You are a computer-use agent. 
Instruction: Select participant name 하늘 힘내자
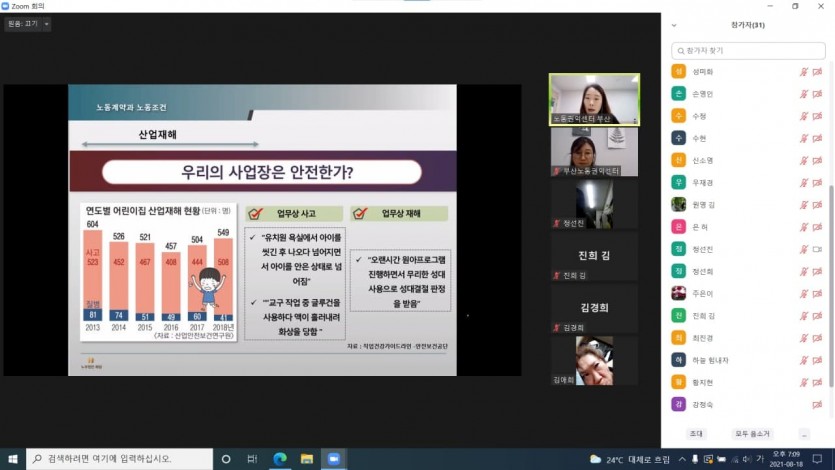[710, 361]
